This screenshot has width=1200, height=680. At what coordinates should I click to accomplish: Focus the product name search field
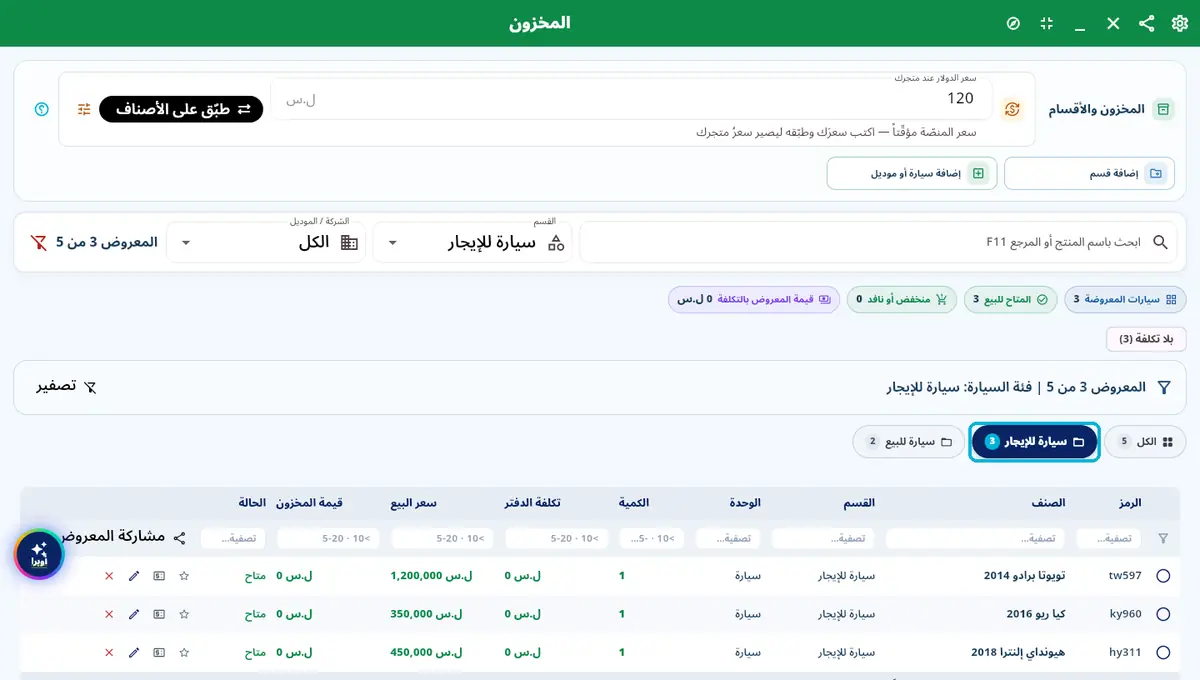878,242
